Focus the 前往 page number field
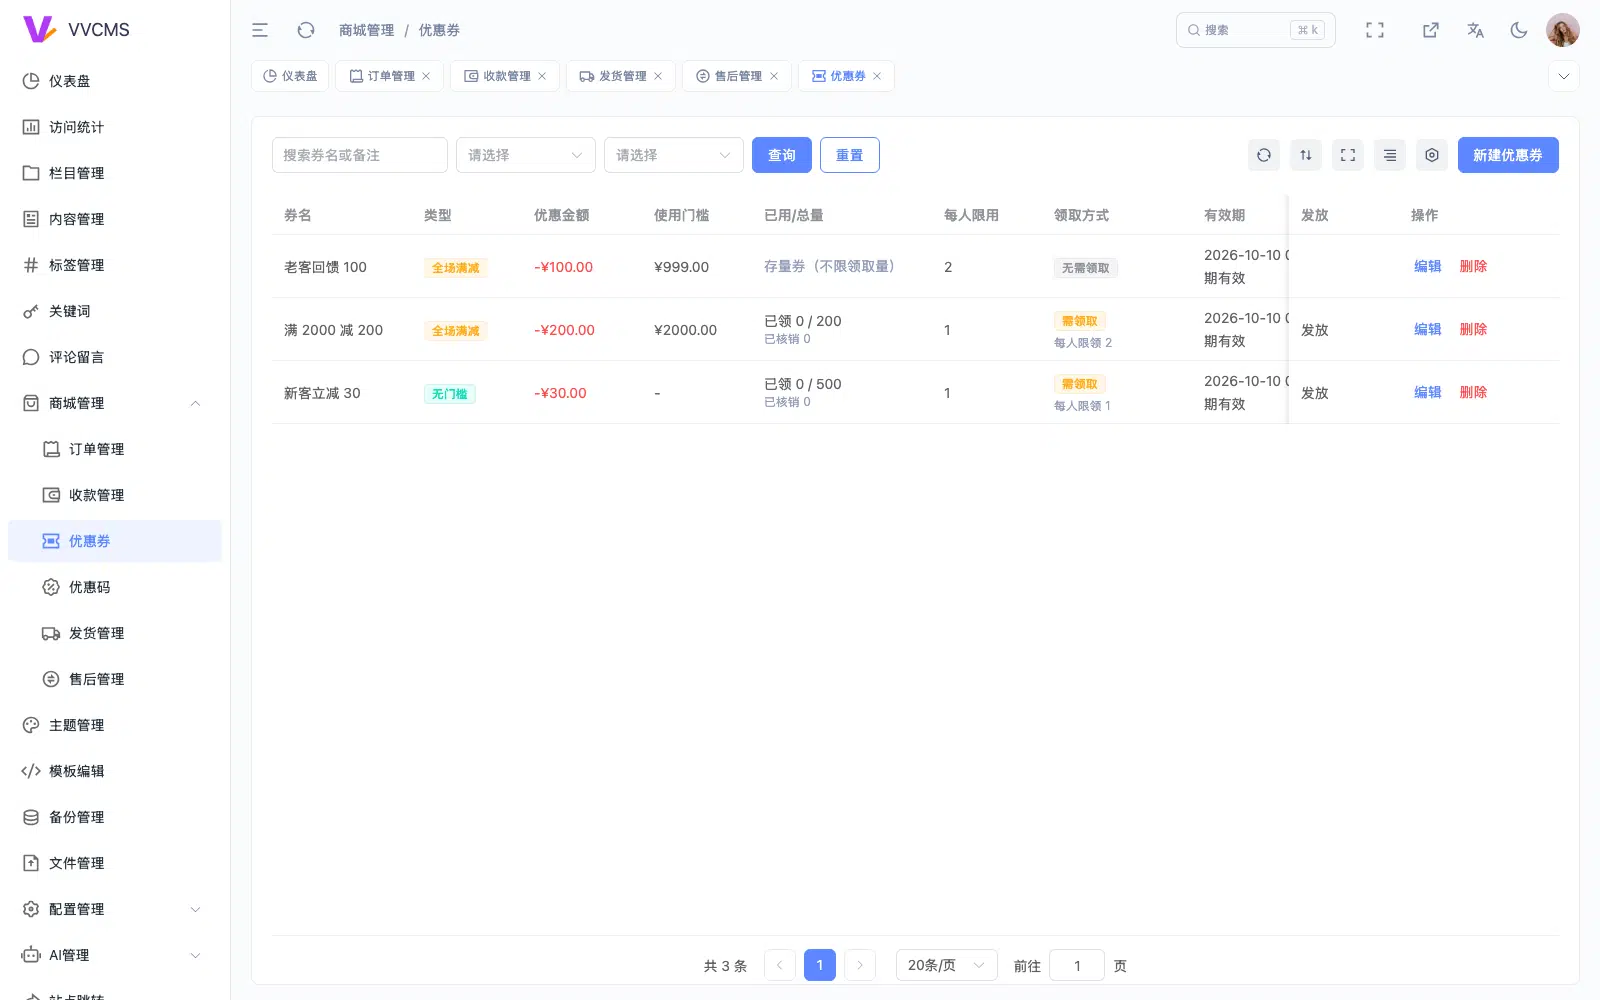Viewport: 1600px width, 1000px height. (1077, 965)
